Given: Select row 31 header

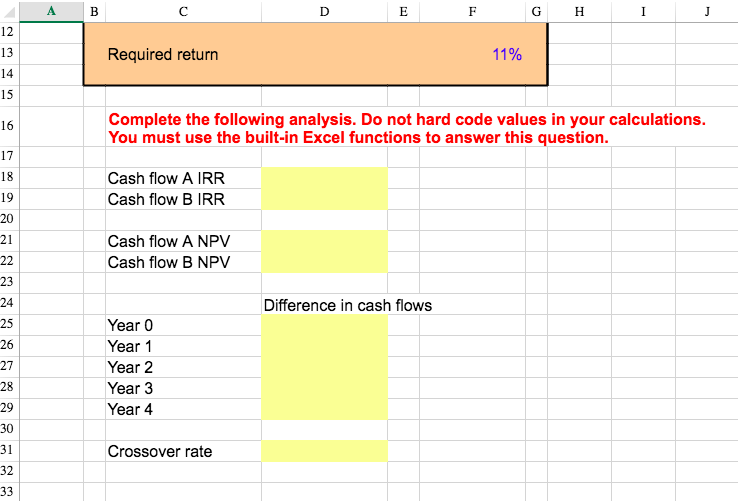Looking at the screenshot, I should click(x=9, y=450).
